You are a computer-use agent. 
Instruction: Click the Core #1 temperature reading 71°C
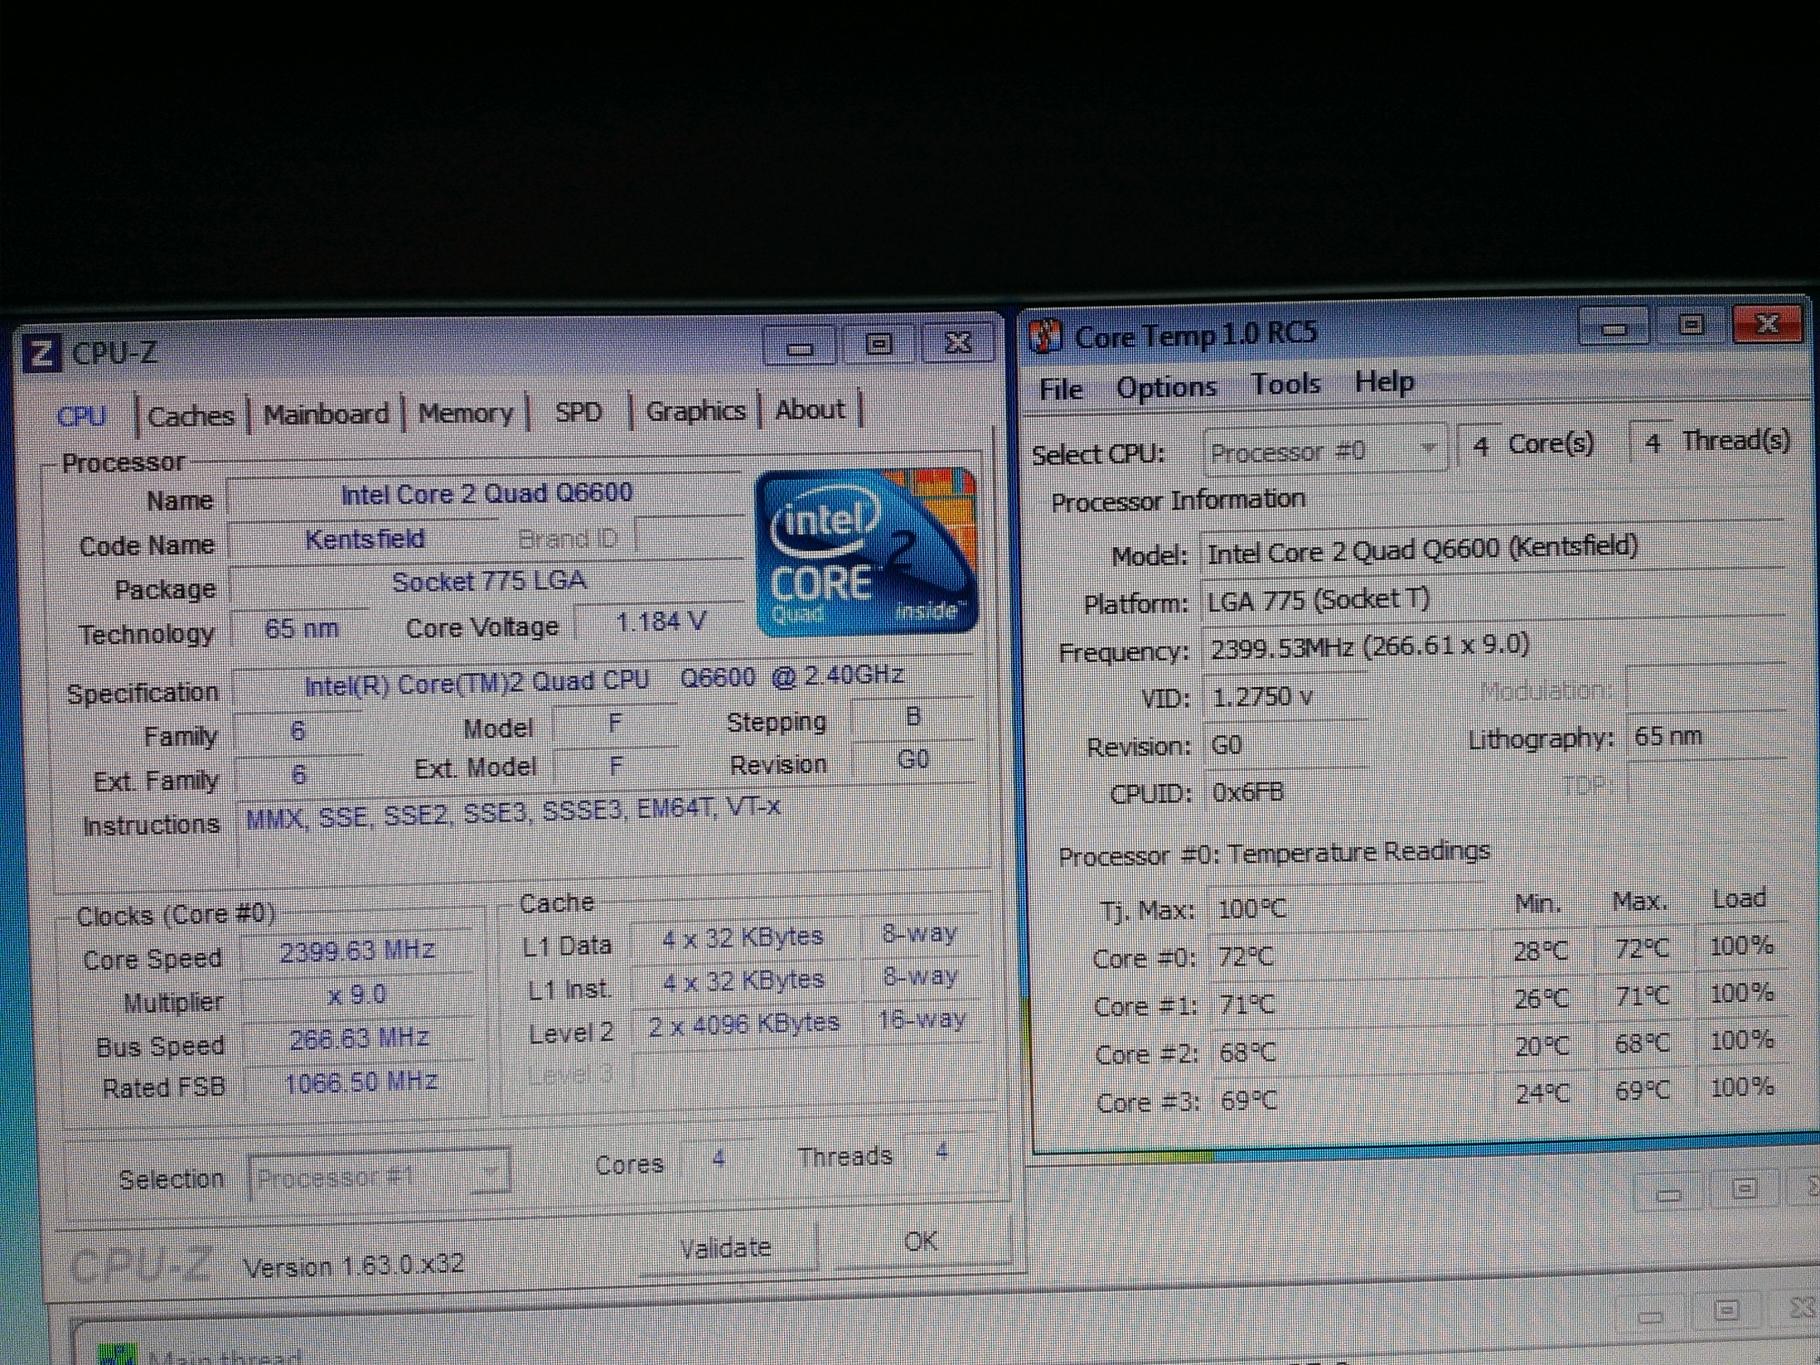1246,1005
